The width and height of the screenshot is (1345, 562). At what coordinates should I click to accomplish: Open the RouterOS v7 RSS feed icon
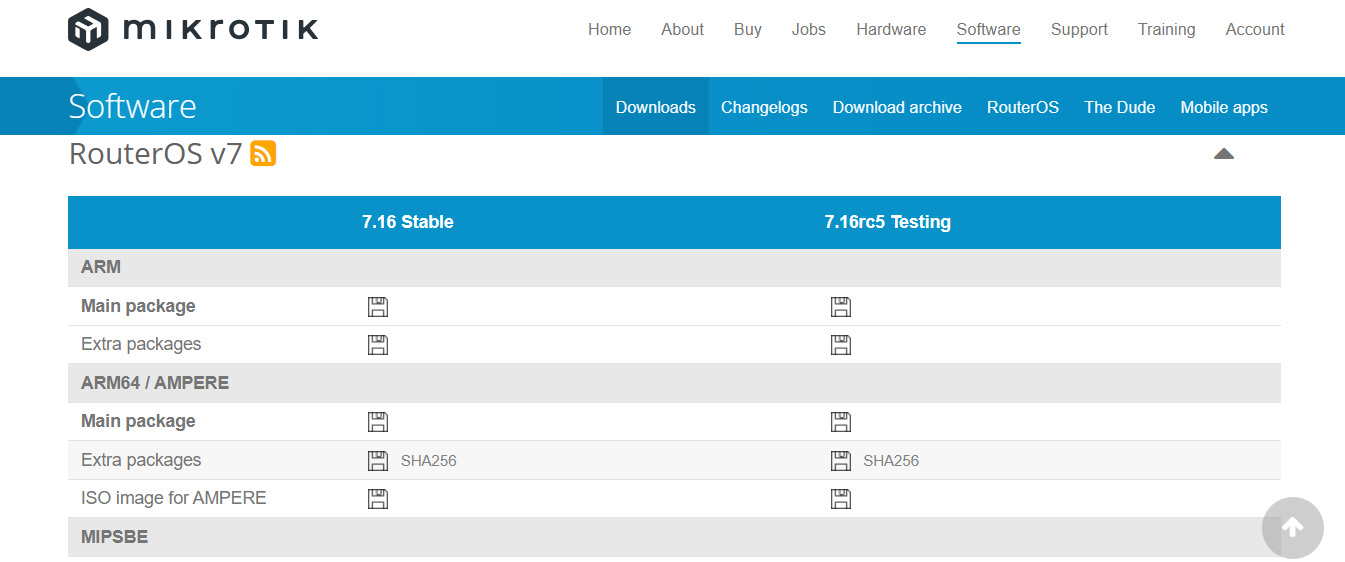(263, 154)
